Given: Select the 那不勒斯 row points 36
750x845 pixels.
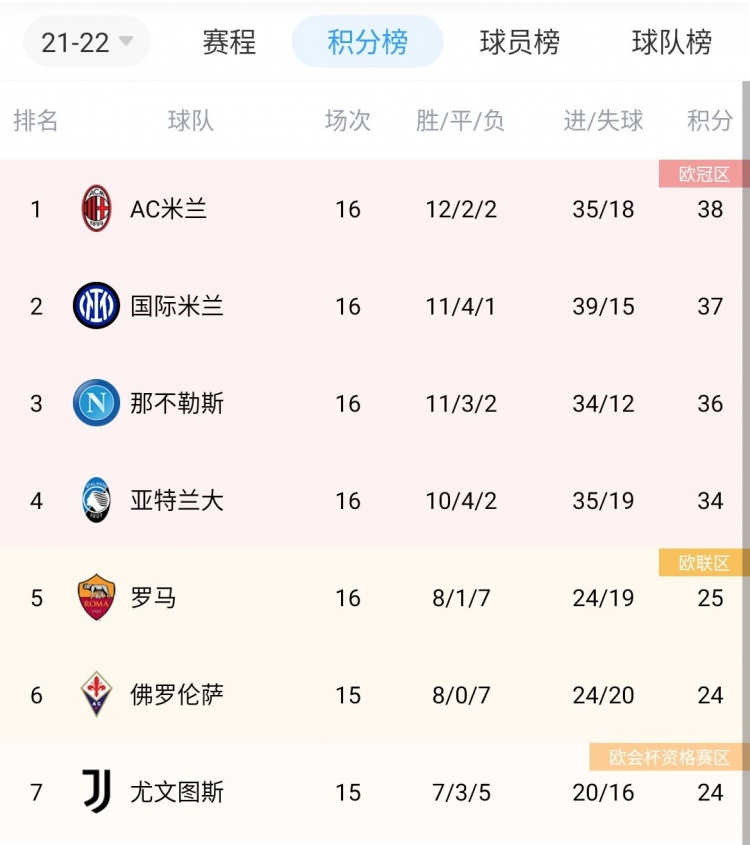Looking at the screenshot, I should point(710,404).
